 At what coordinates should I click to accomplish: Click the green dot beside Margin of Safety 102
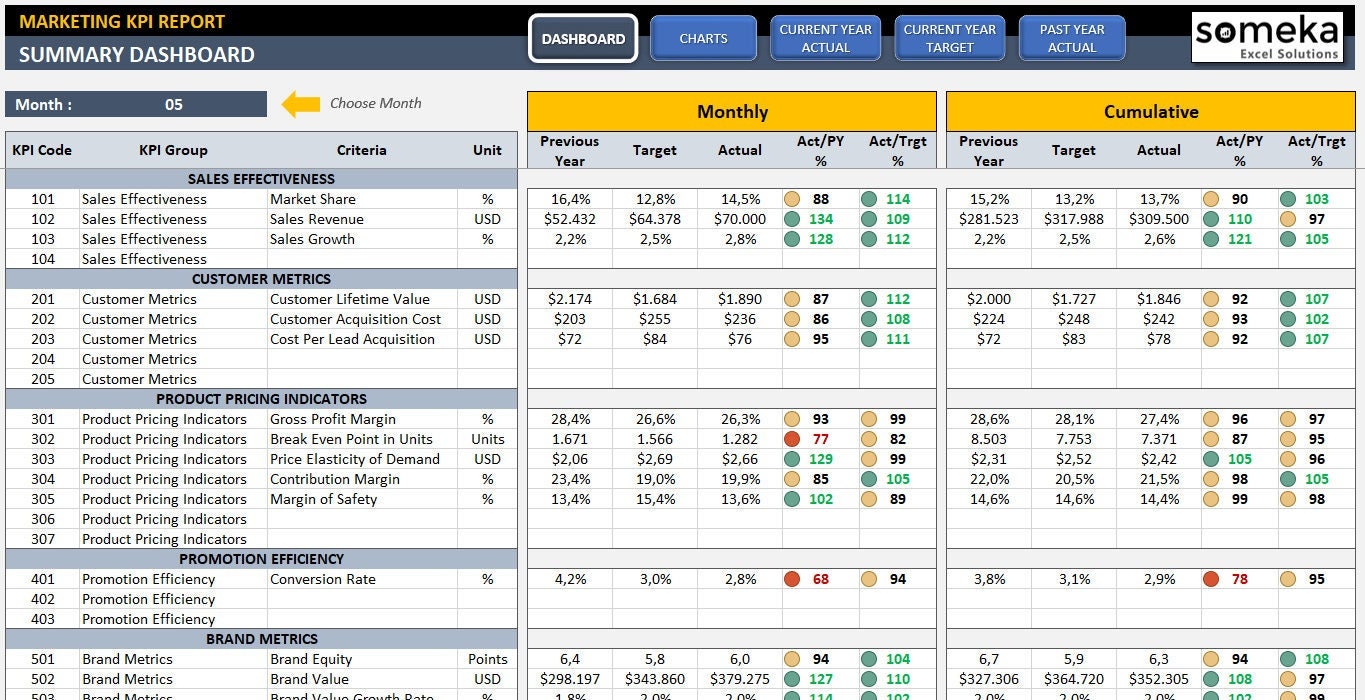tap(791, 499)
